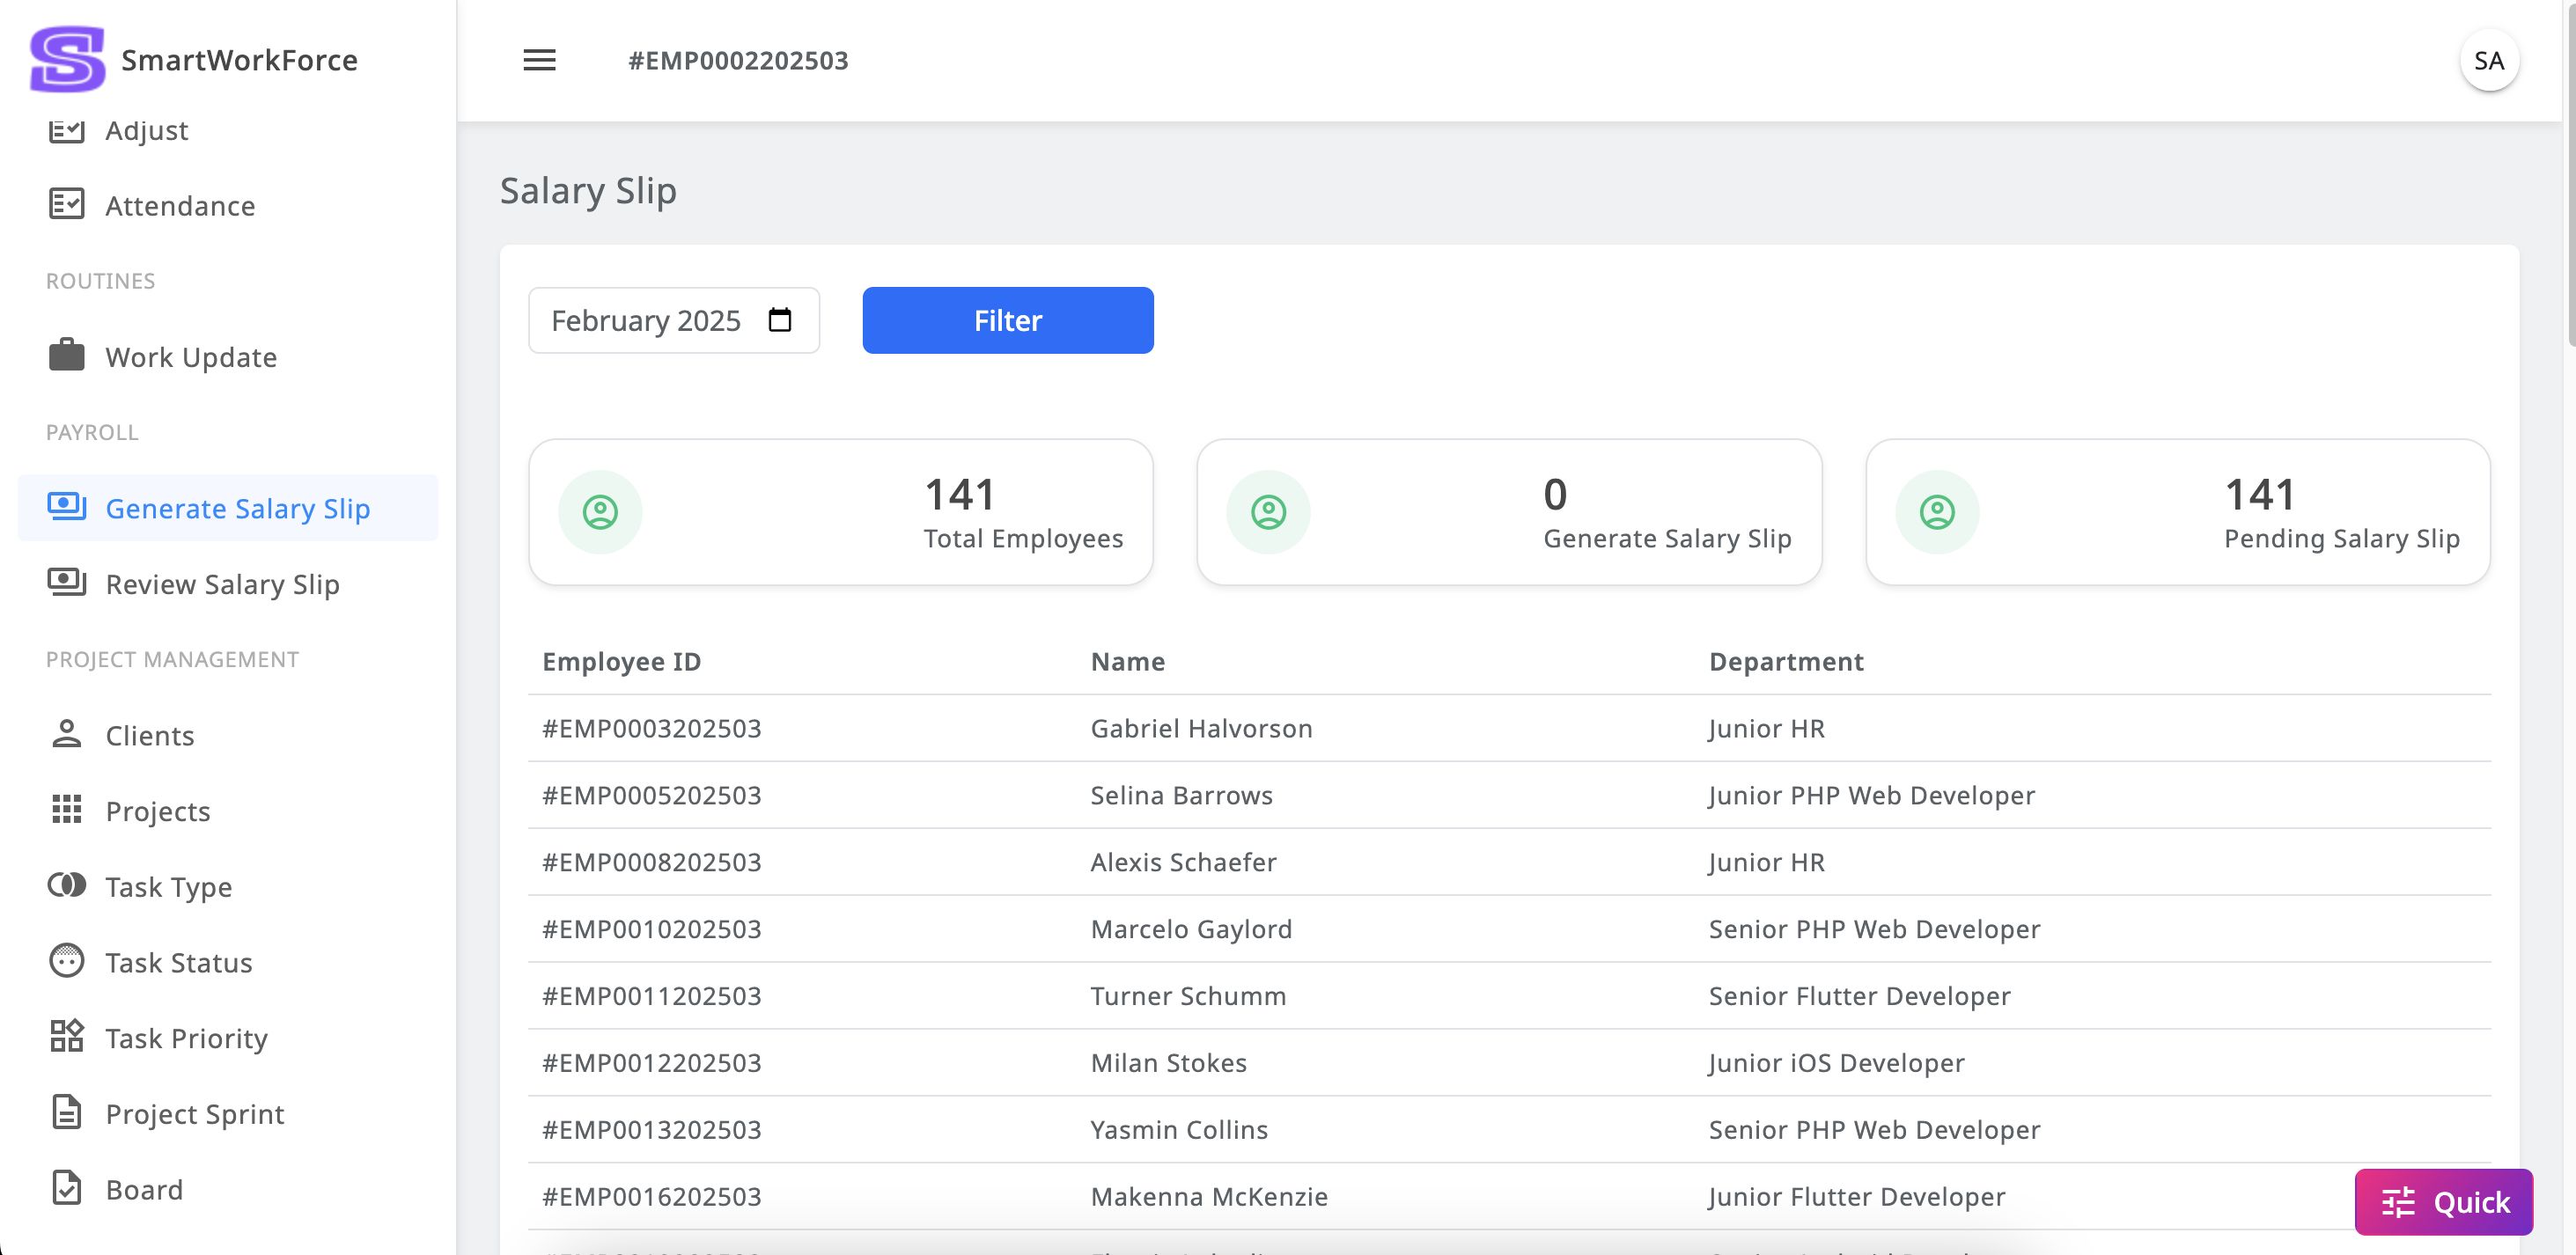This screenshot has height=1255, width=2576.
Task: Click the Projects grid icon
Action: pos(66,810)
